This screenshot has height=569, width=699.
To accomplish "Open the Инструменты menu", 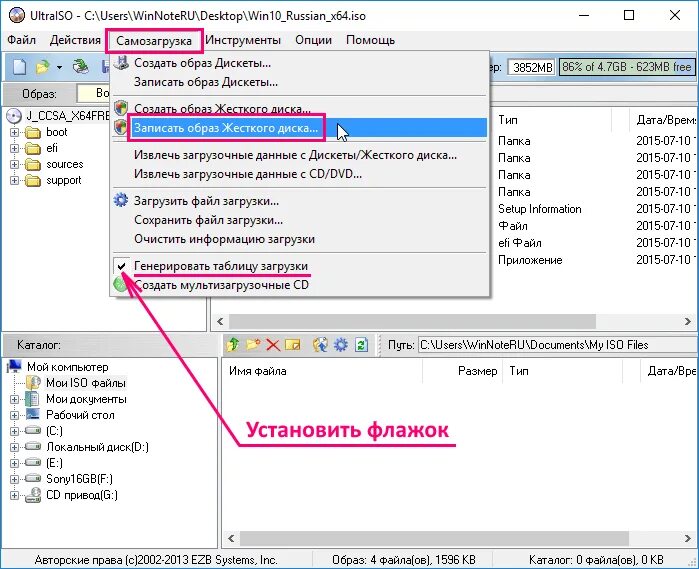I will click(243, 40).
